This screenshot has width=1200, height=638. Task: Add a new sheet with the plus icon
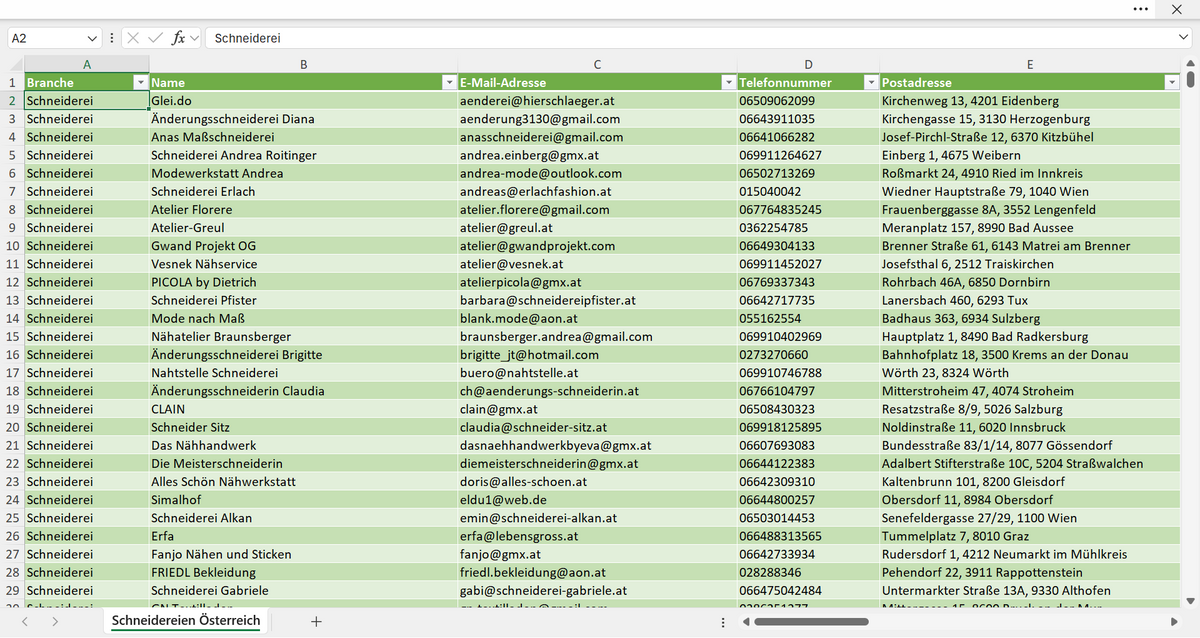click(x=316, y=621)
